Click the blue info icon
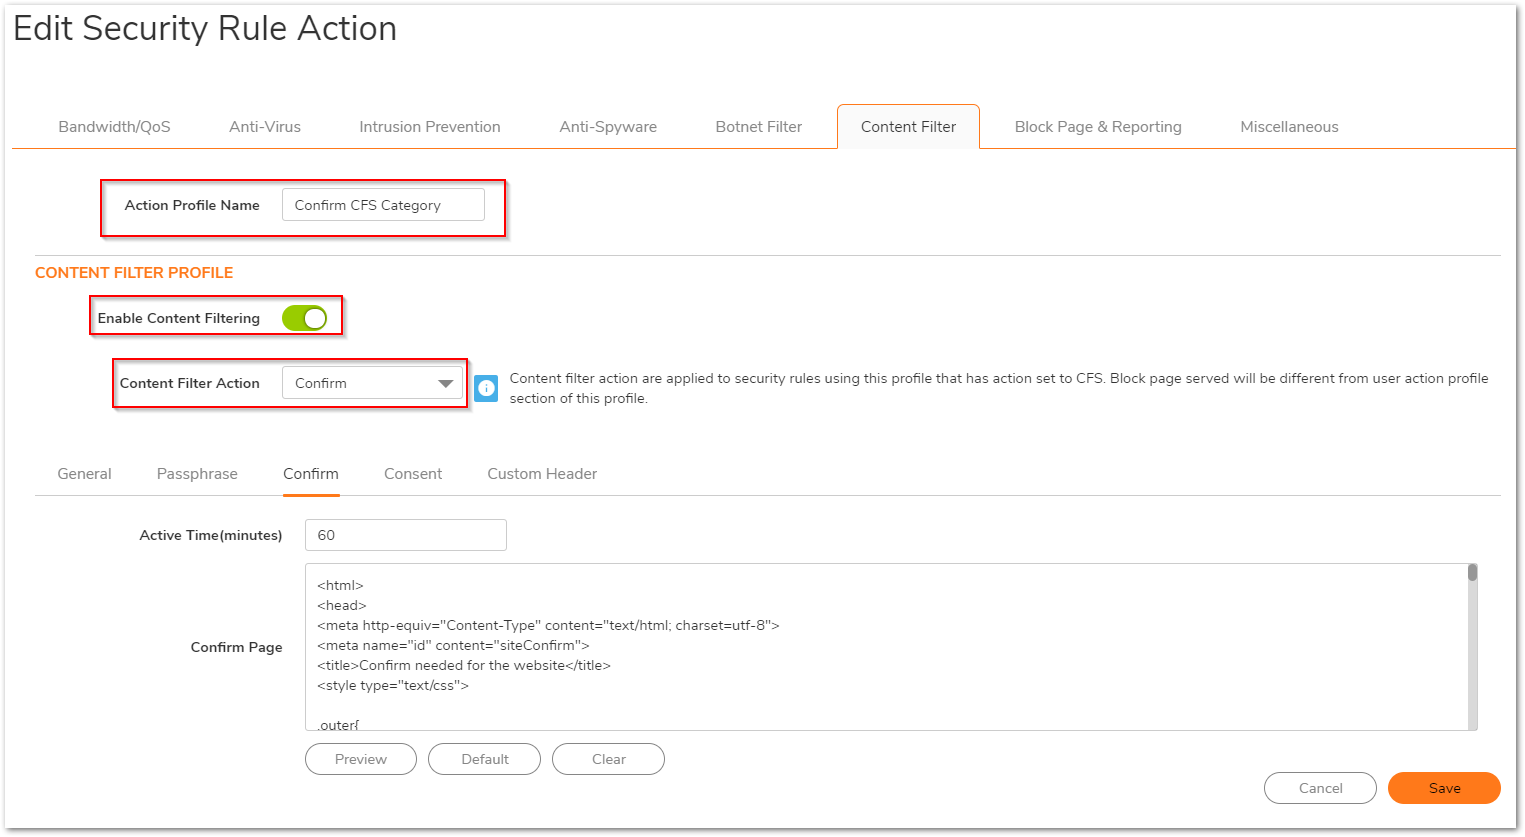 tap(486, 389)
